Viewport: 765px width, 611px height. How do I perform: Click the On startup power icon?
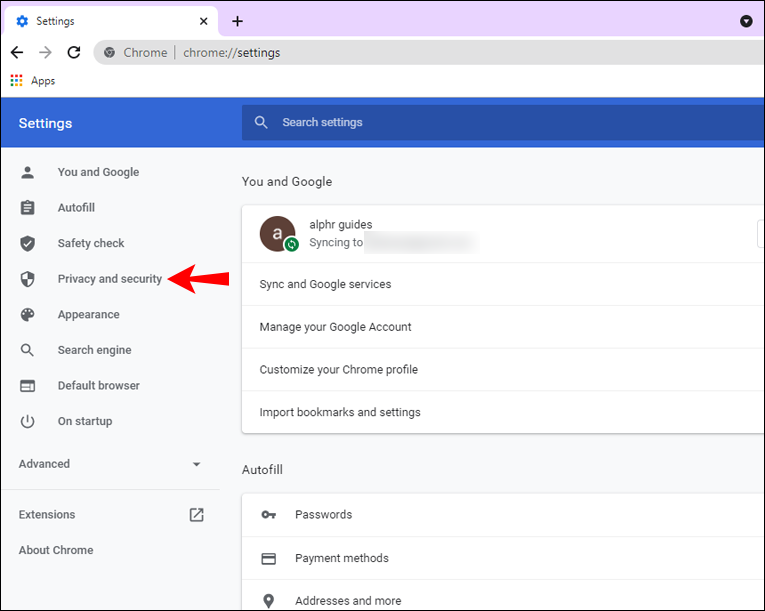click(27, 421)
